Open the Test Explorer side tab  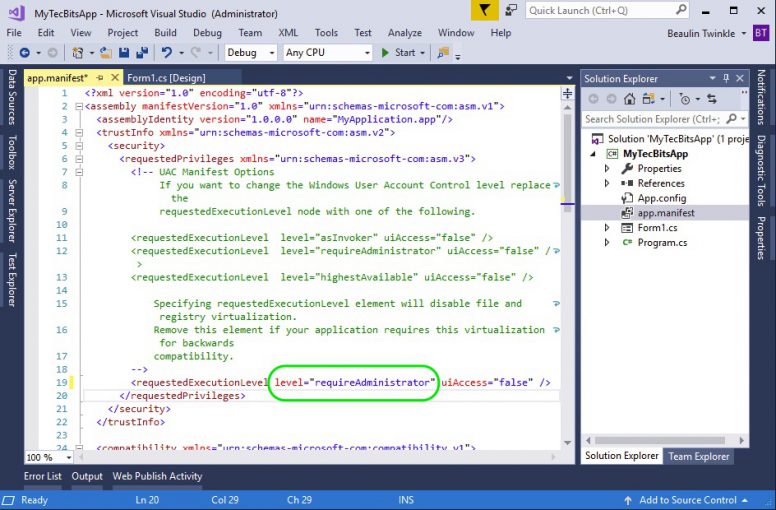coord(12,279)
